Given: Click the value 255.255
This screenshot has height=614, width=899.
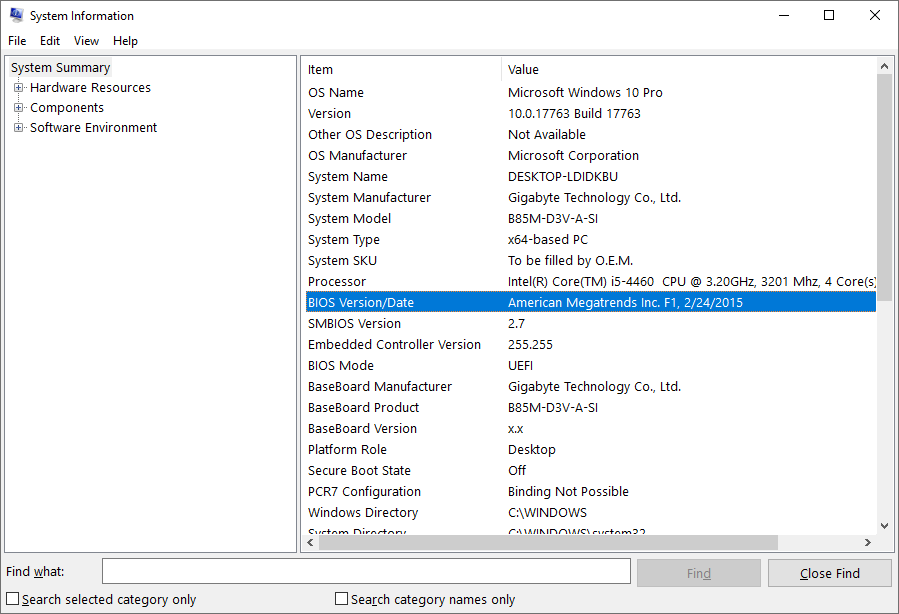Looking at the screenshot, I should (x=530, y=345).
